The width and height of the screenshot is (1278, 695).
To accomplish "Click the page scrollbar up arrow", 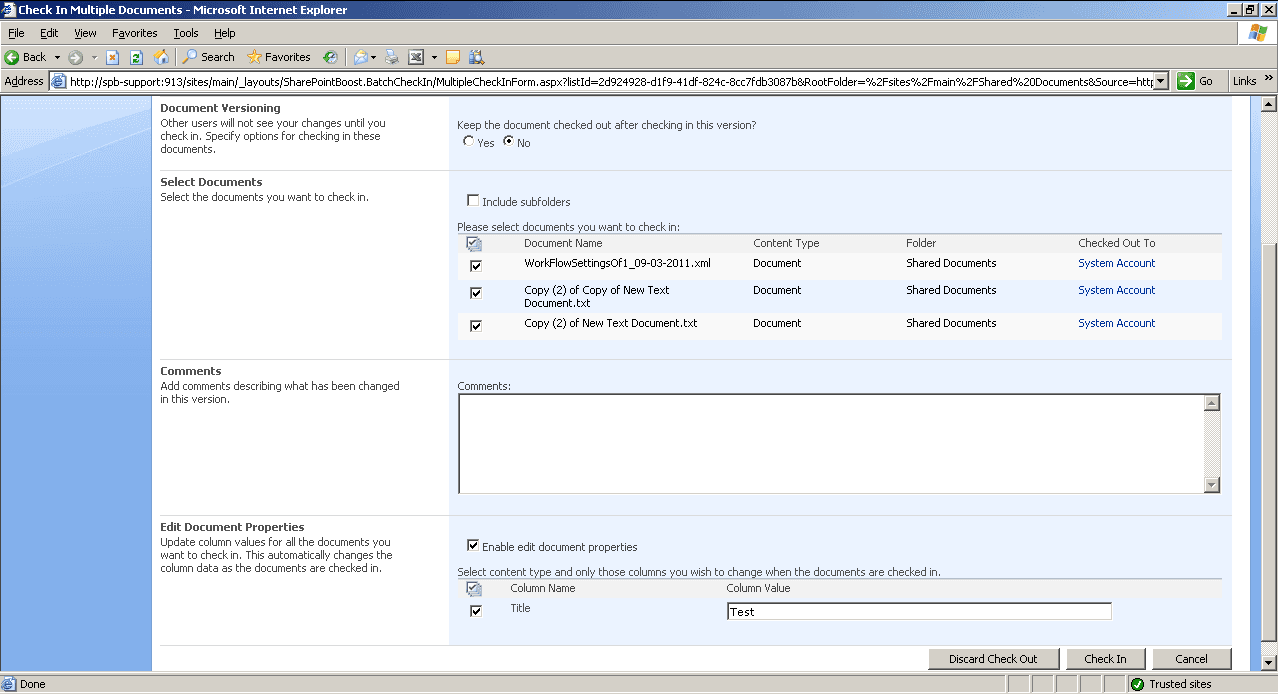I will (x=1269, y=104).
